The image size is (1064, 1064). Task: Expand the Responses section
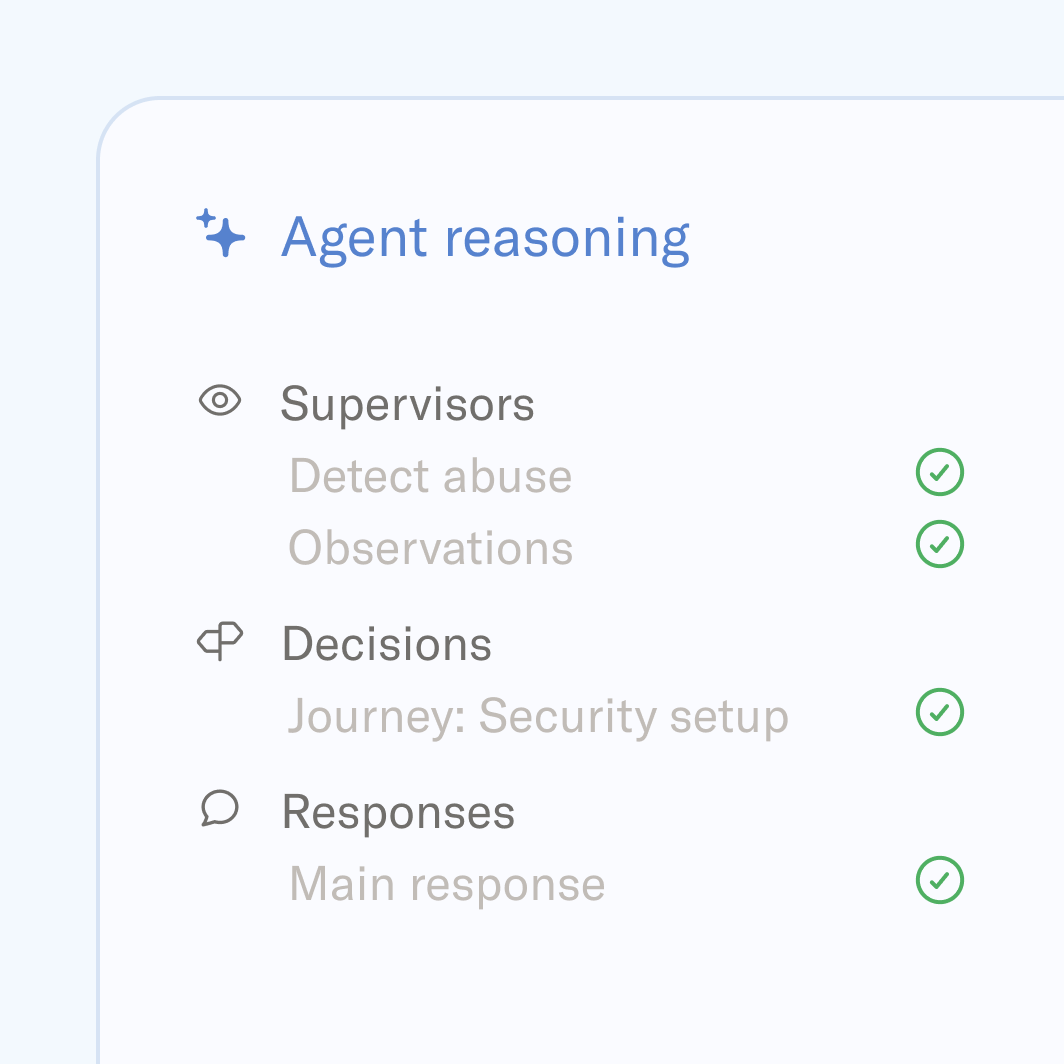[398, 811]
